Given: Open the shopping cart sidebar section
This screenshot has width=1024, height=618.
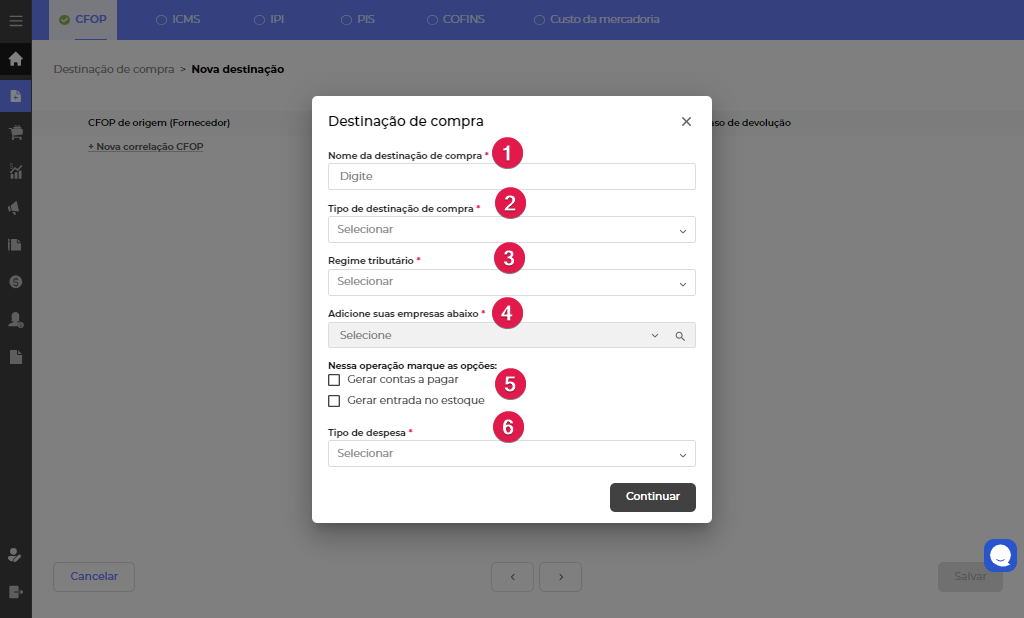Looking at the screenshot, I should (x=15, y=133).
